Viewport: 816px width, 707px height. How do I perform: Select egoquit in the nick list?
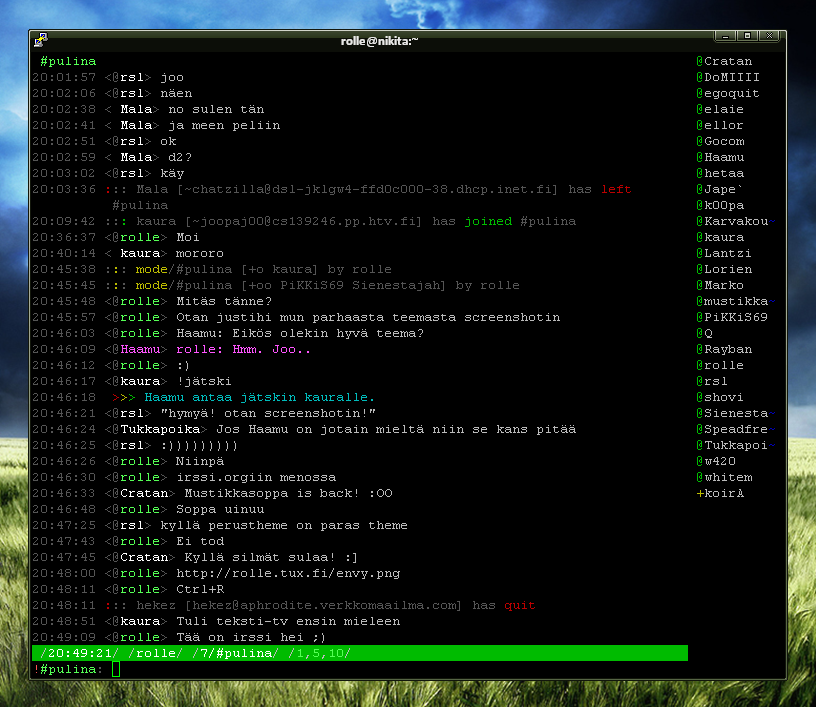click(731, 93)
